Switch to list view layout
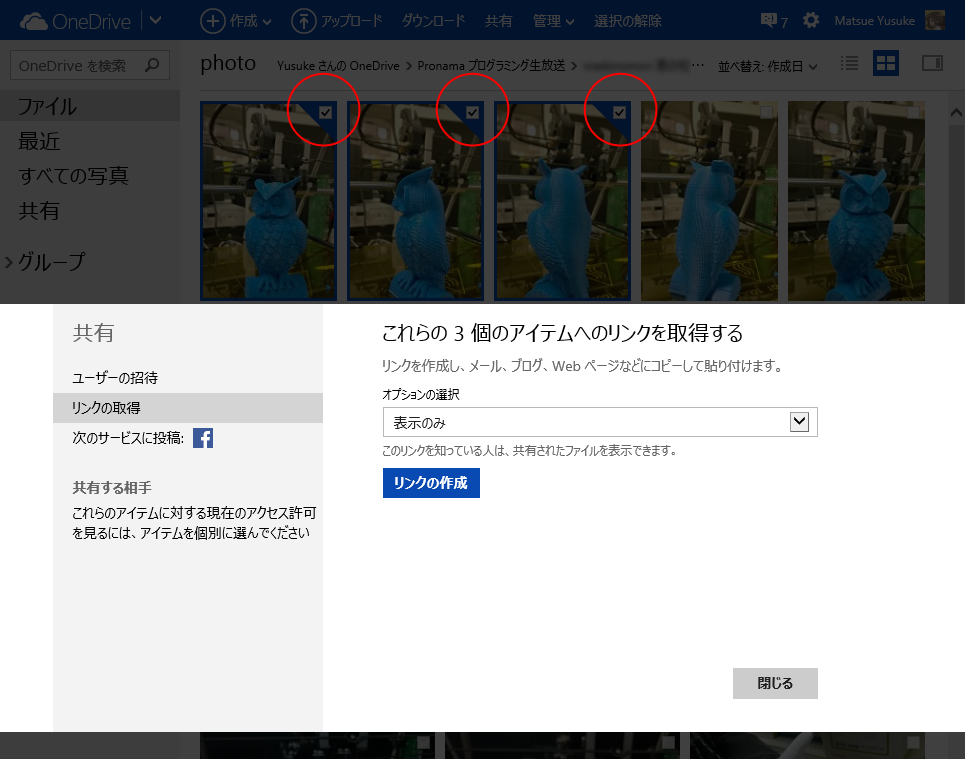The height and width of the screenshot is (759, 965). pos(848,63)
